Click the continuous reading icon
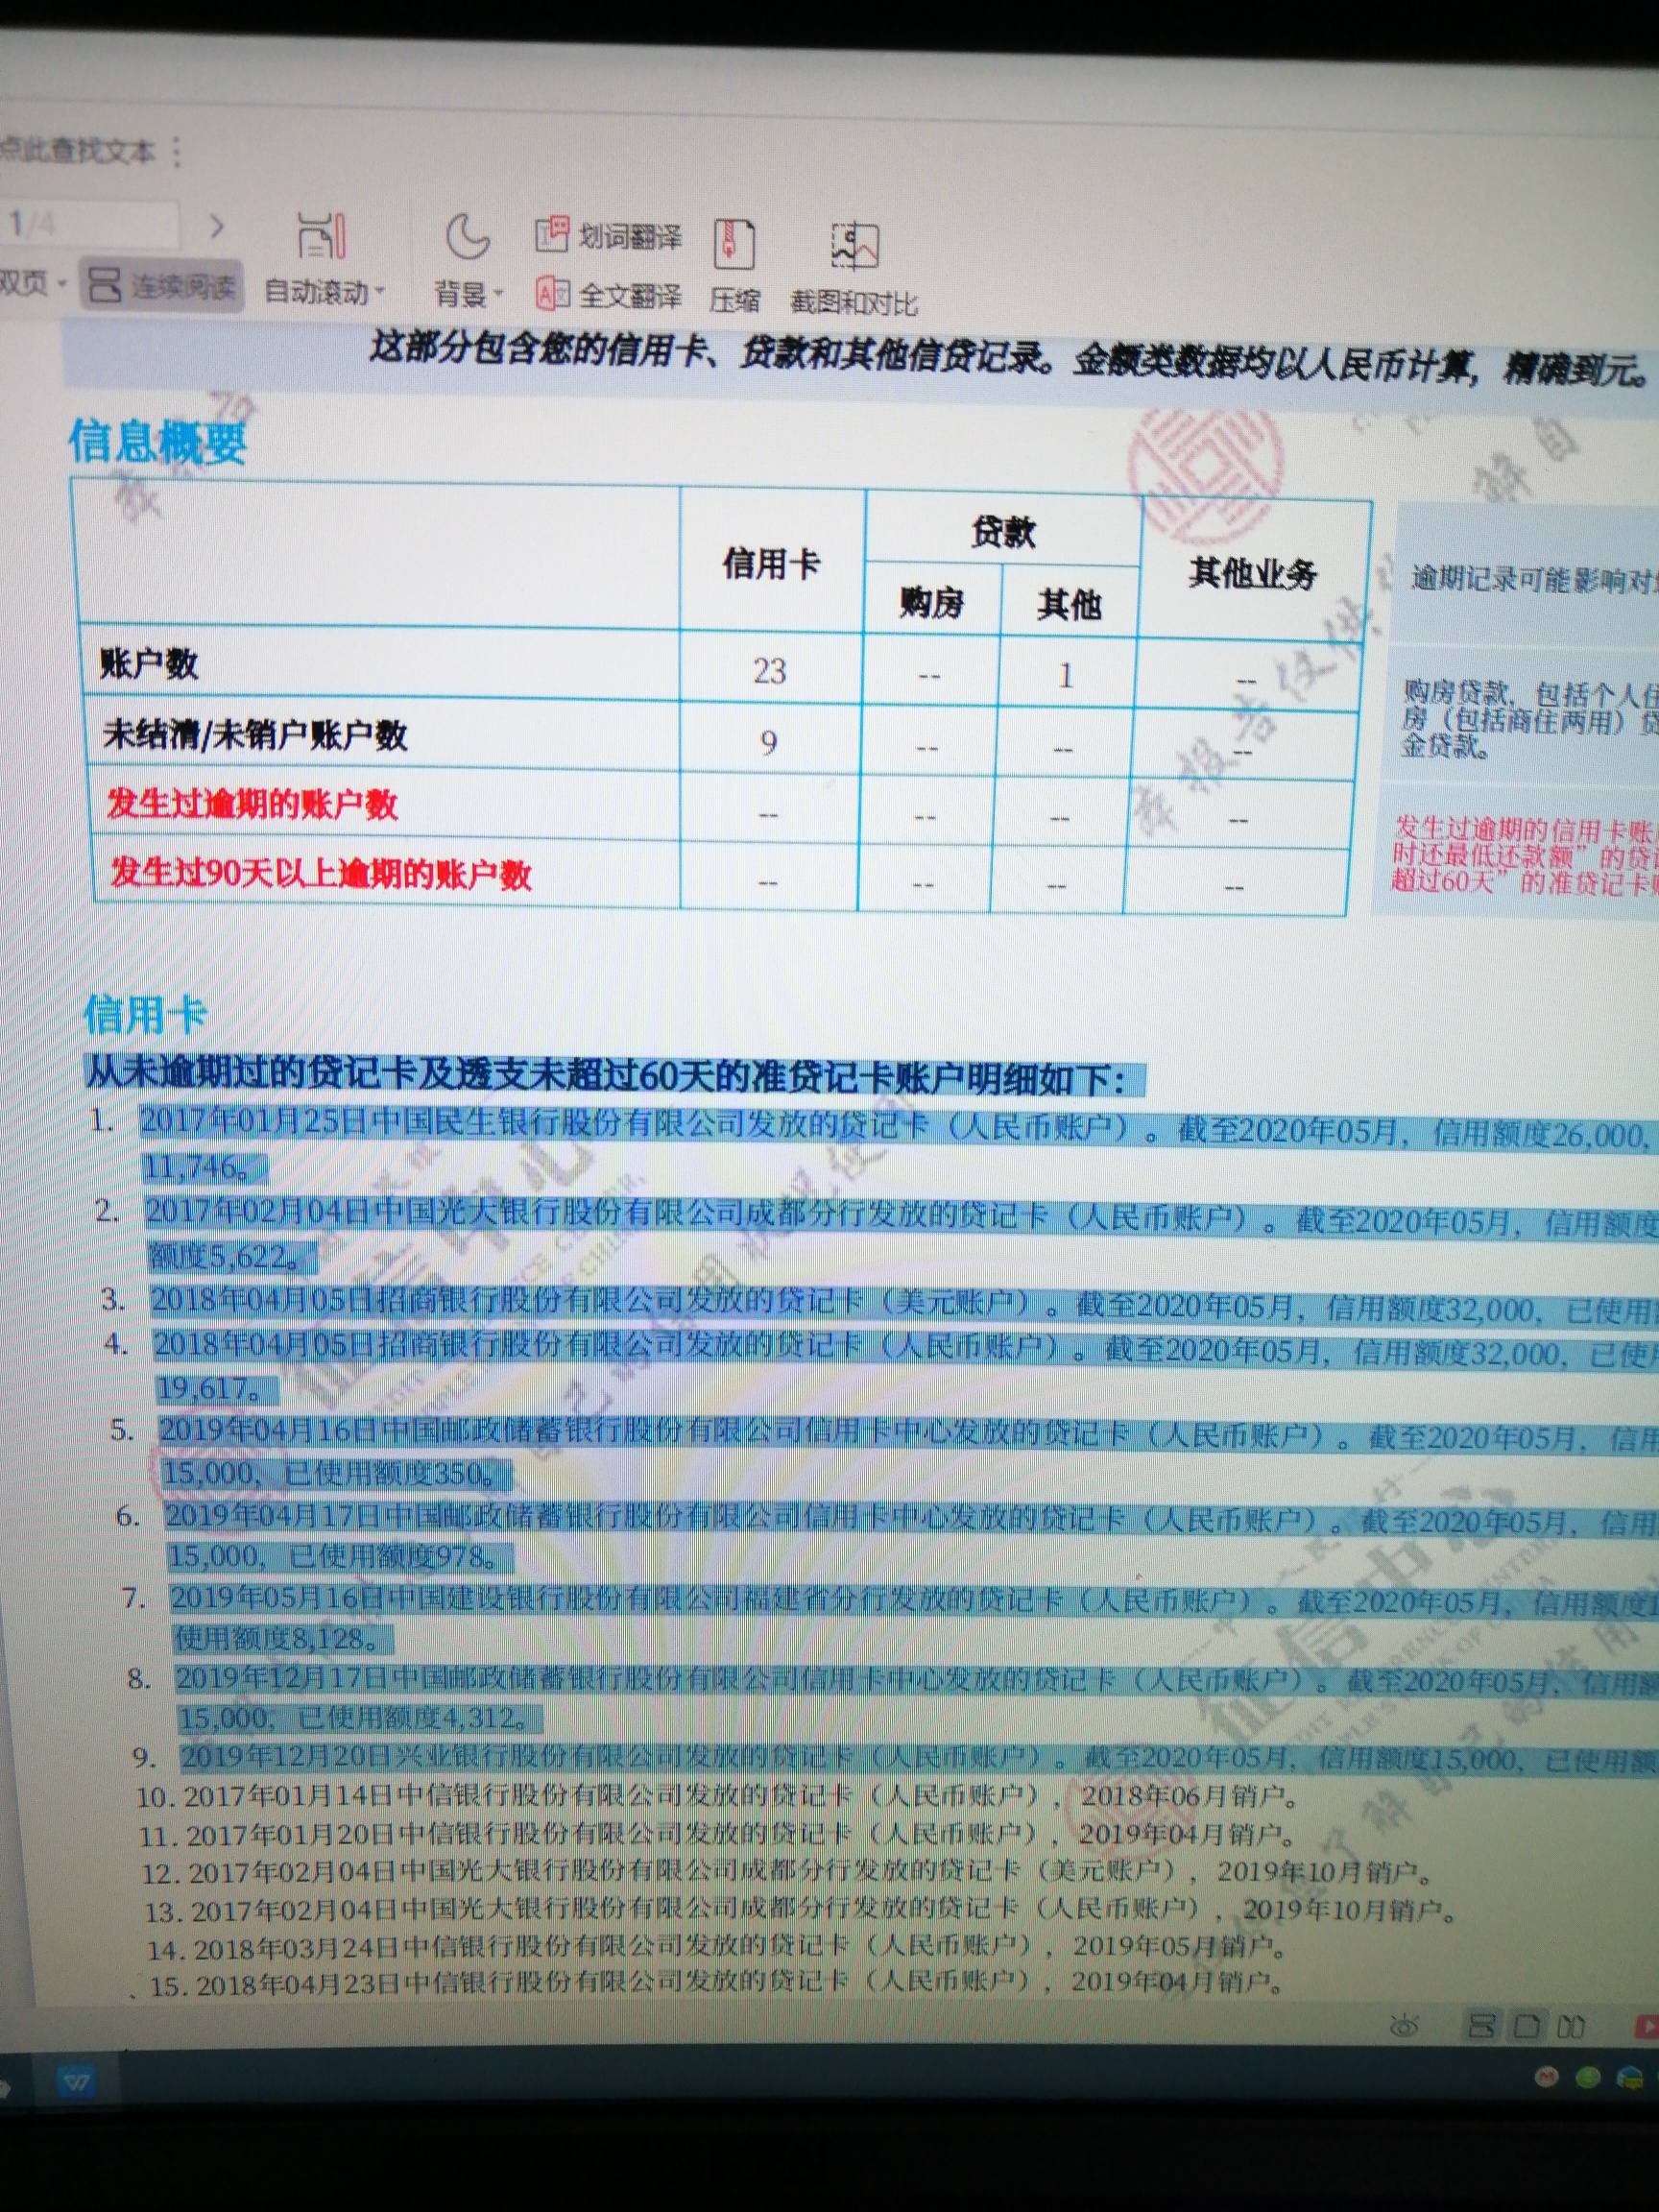Image resolution: width=1659 pixels, height=2212 pixels. pyautogui.click(x=105, y=285)
